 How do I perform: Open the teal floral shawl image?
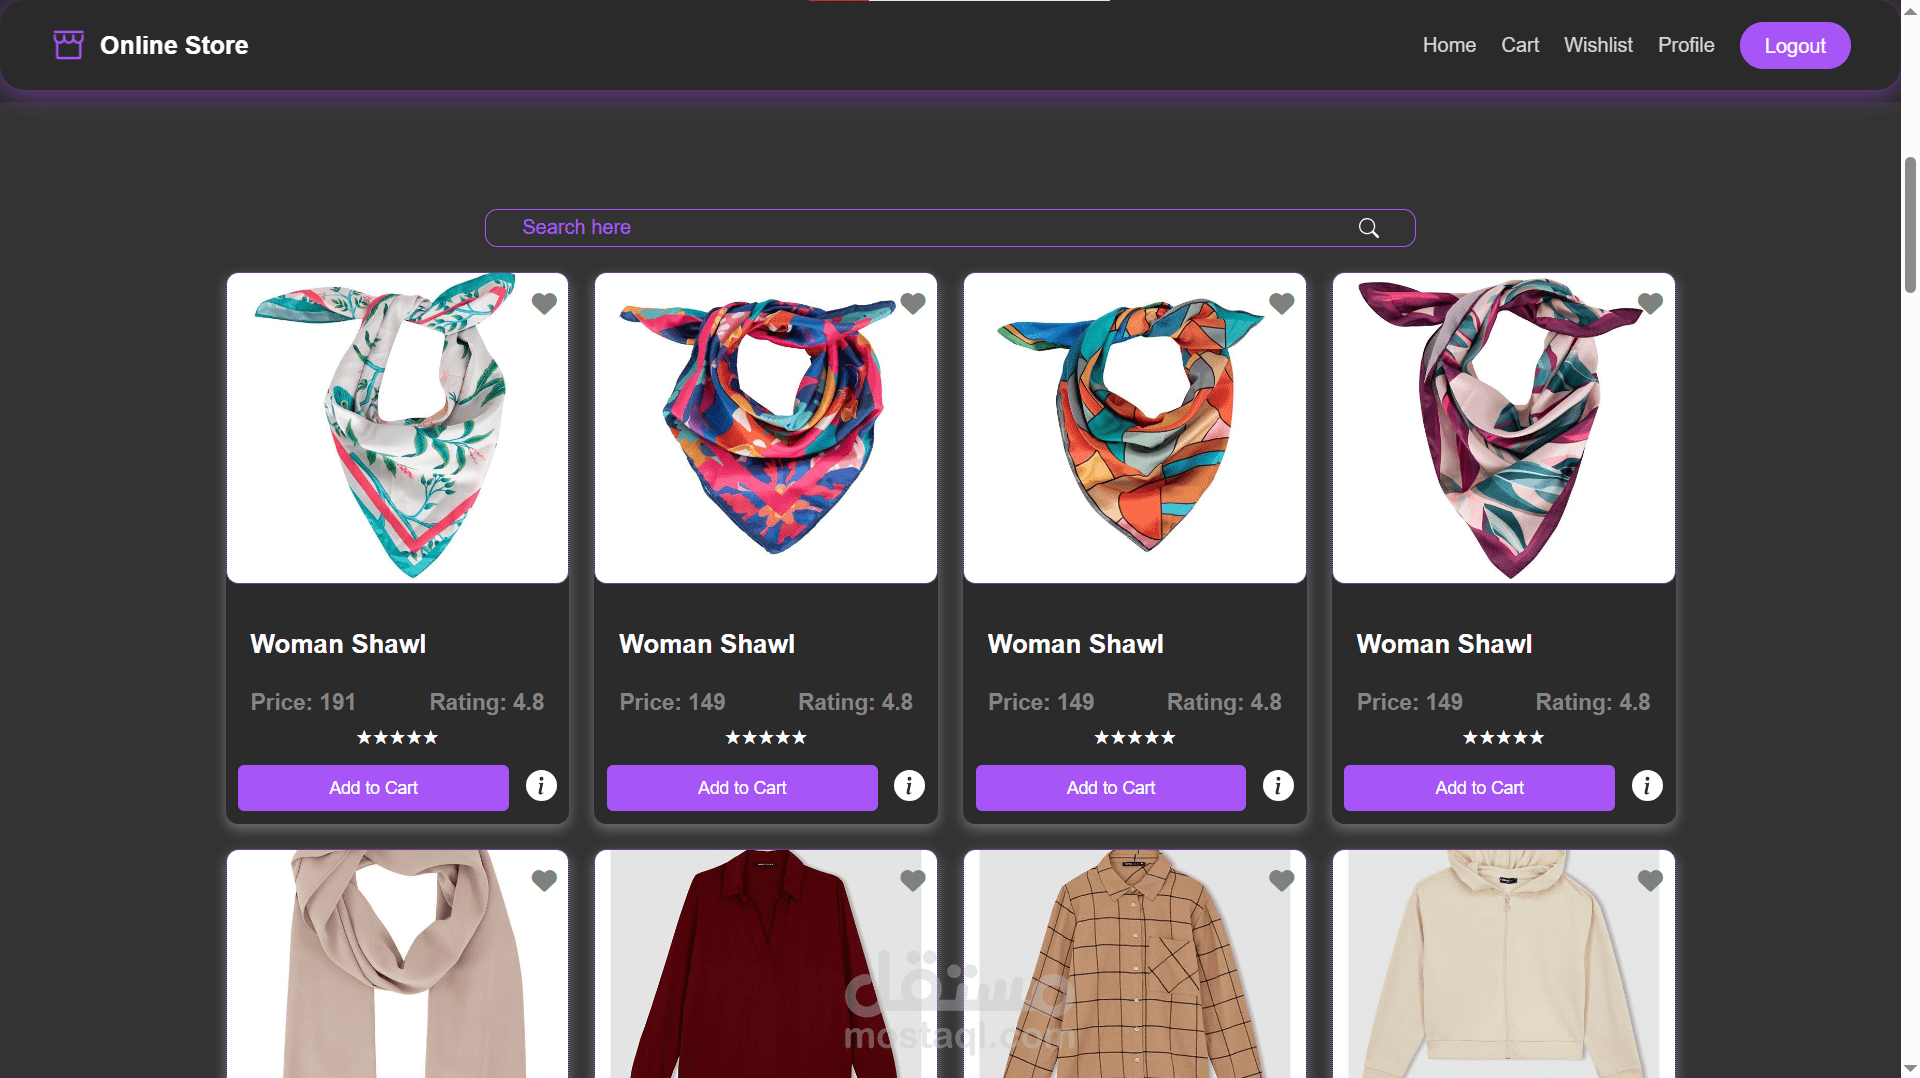[397, 428]
